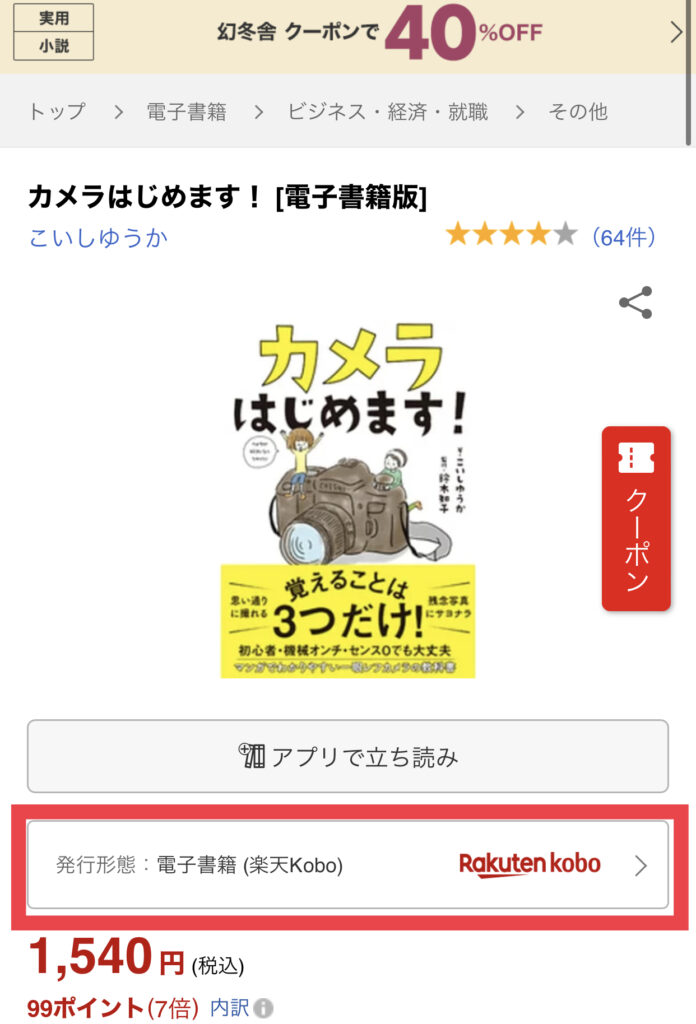Image resolution: width=696 pixels, height=1024 pixels.
Task: Tap the coupon ticket icon
Action: pos(636,457)
